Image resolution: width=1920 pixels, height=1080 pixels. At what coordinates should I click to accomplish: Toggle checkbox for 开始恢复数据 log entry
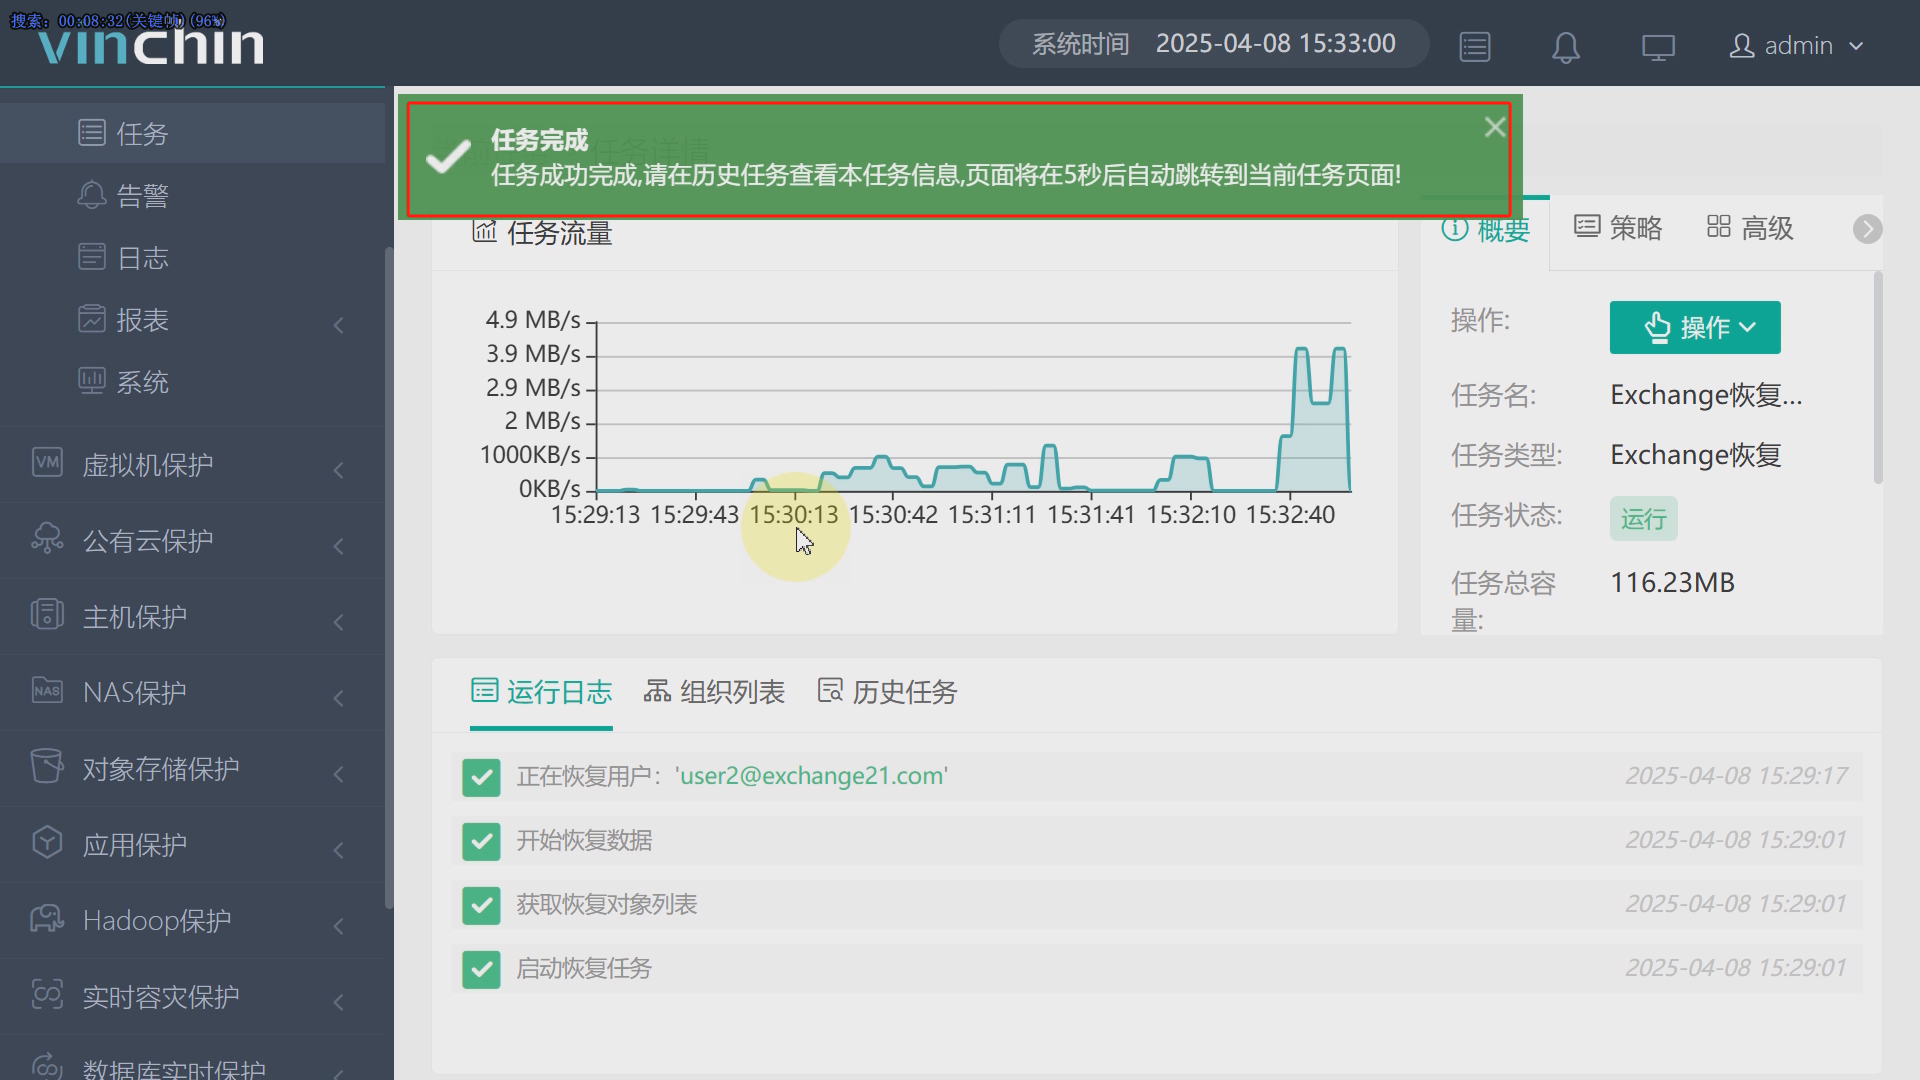tap(481, 841)
